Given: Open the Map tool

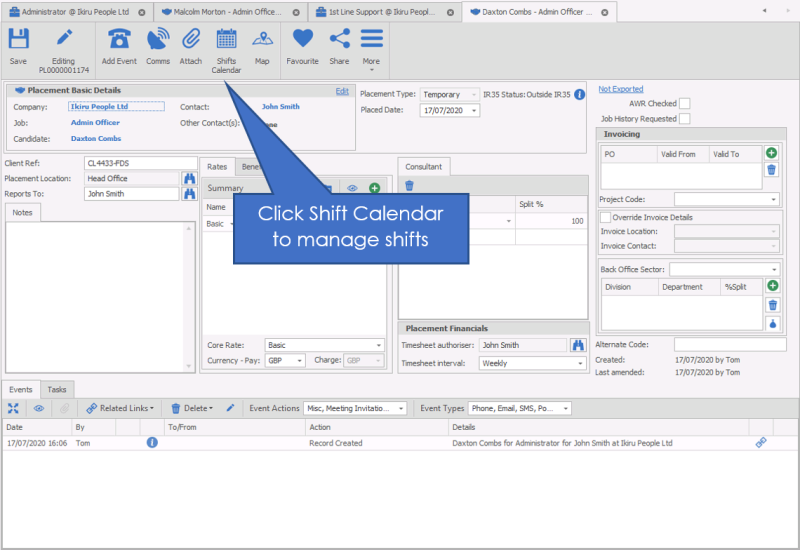Looking at the screenshot, I should (262, 47).
